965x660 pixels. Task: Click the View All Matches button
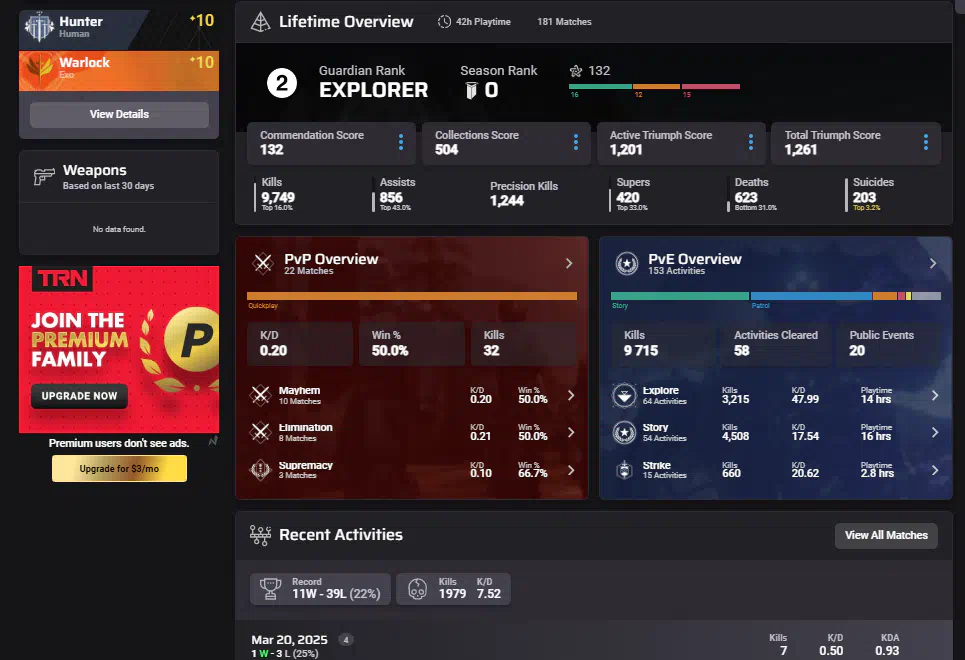point(886,535)
